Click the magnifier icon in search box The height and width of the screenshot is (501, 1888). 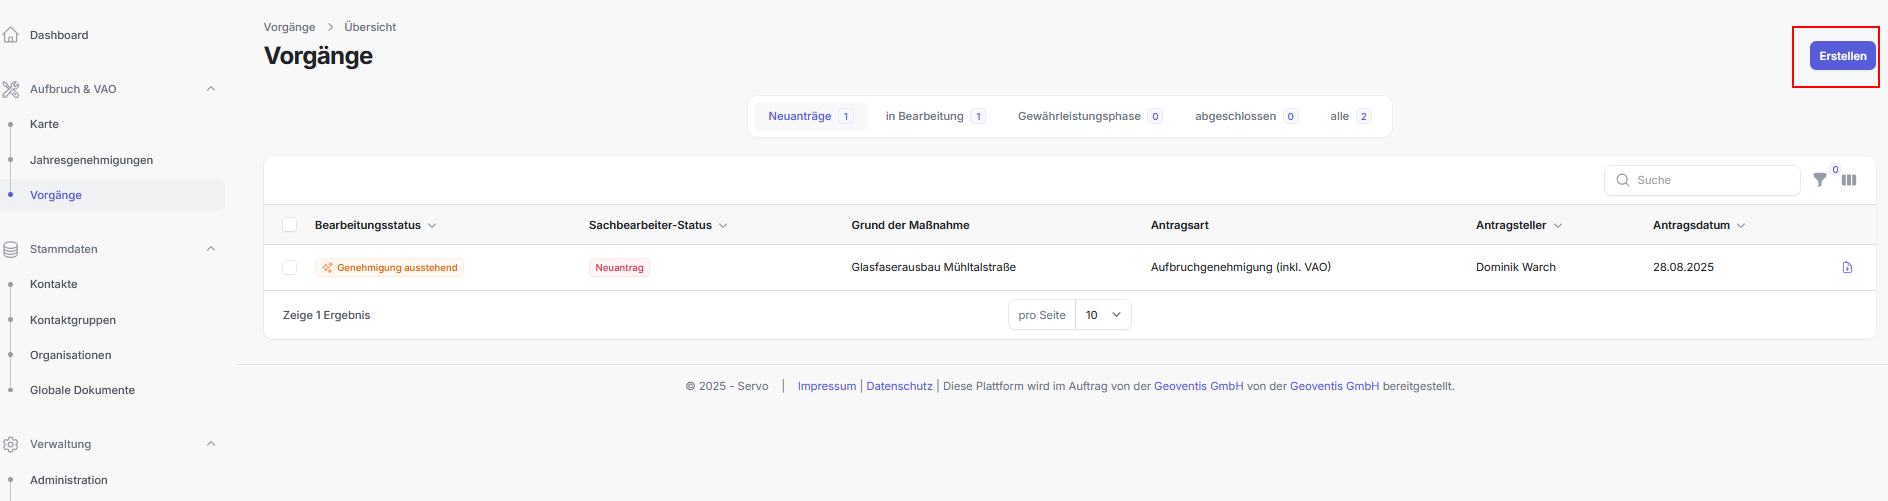1623,180
